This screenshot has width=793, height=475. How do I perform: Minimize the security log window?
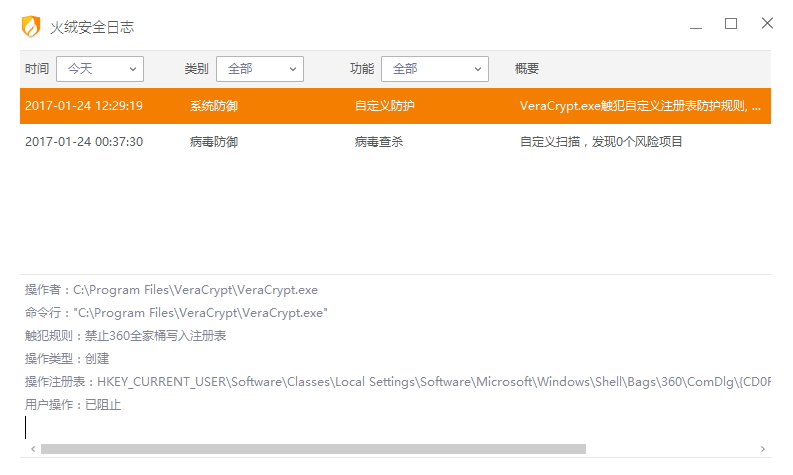click(695, 24)
